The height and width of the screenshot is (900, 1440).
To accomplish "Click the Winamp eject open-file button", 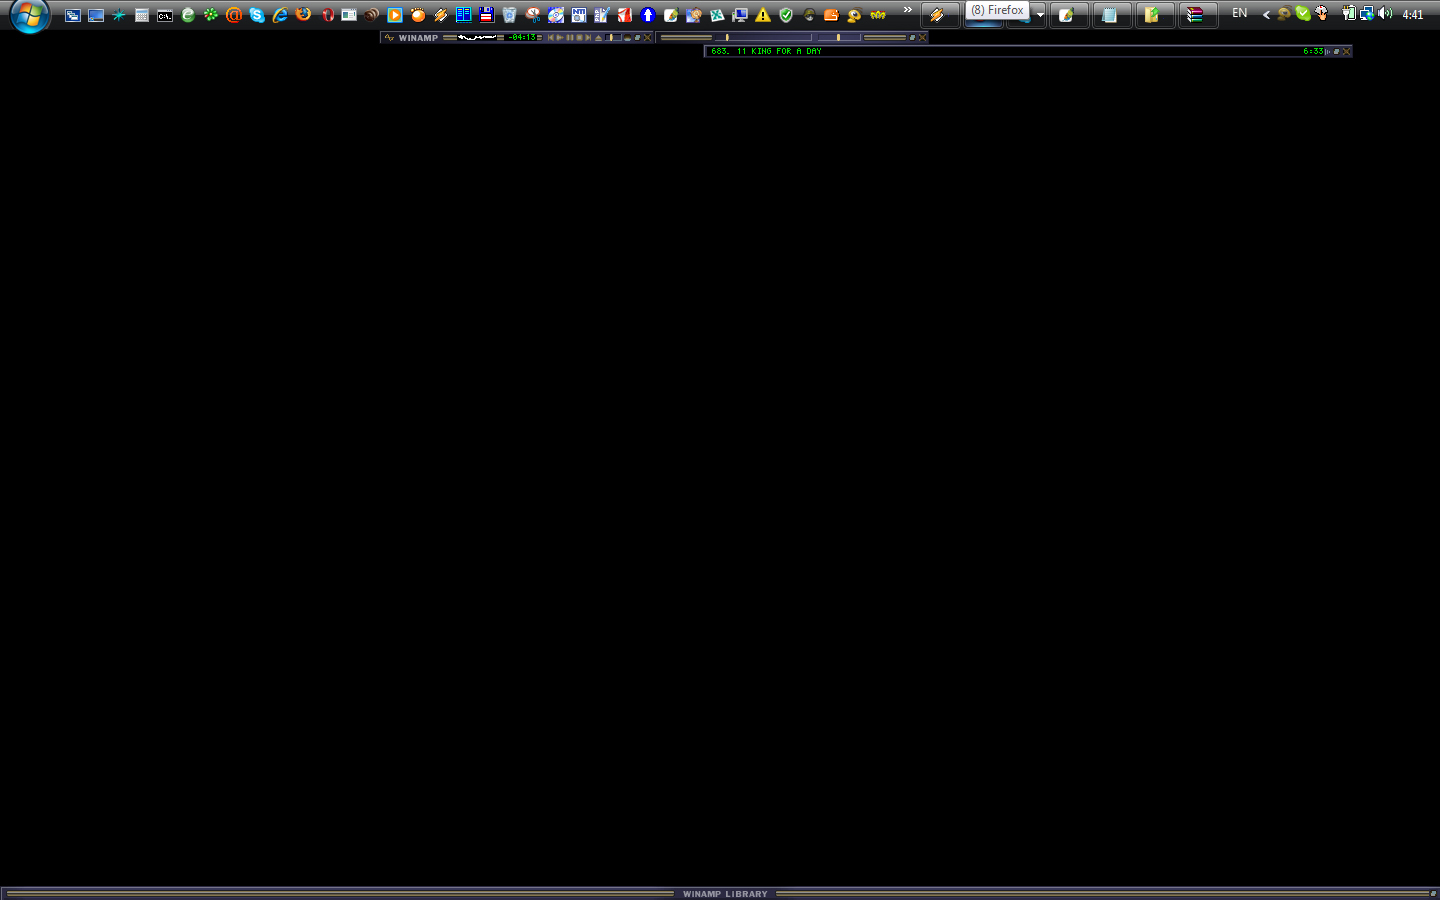I will (598, 37).
